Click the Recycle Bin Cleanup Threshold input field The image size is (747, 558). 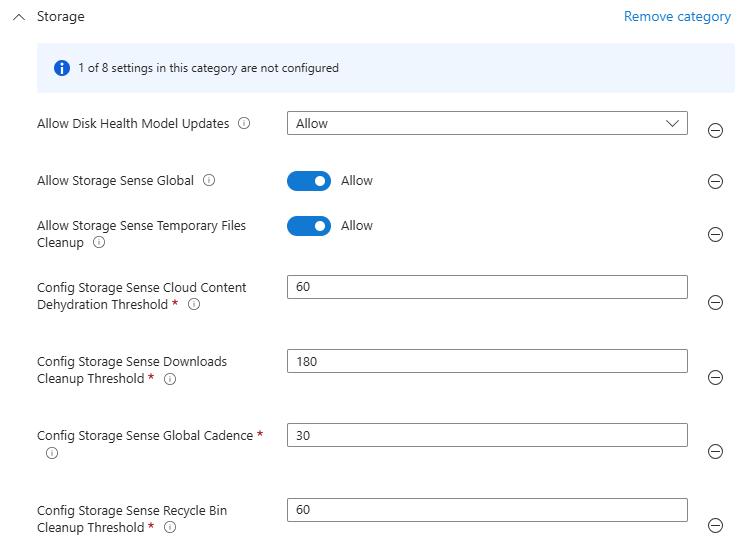(x=487, y=510)
